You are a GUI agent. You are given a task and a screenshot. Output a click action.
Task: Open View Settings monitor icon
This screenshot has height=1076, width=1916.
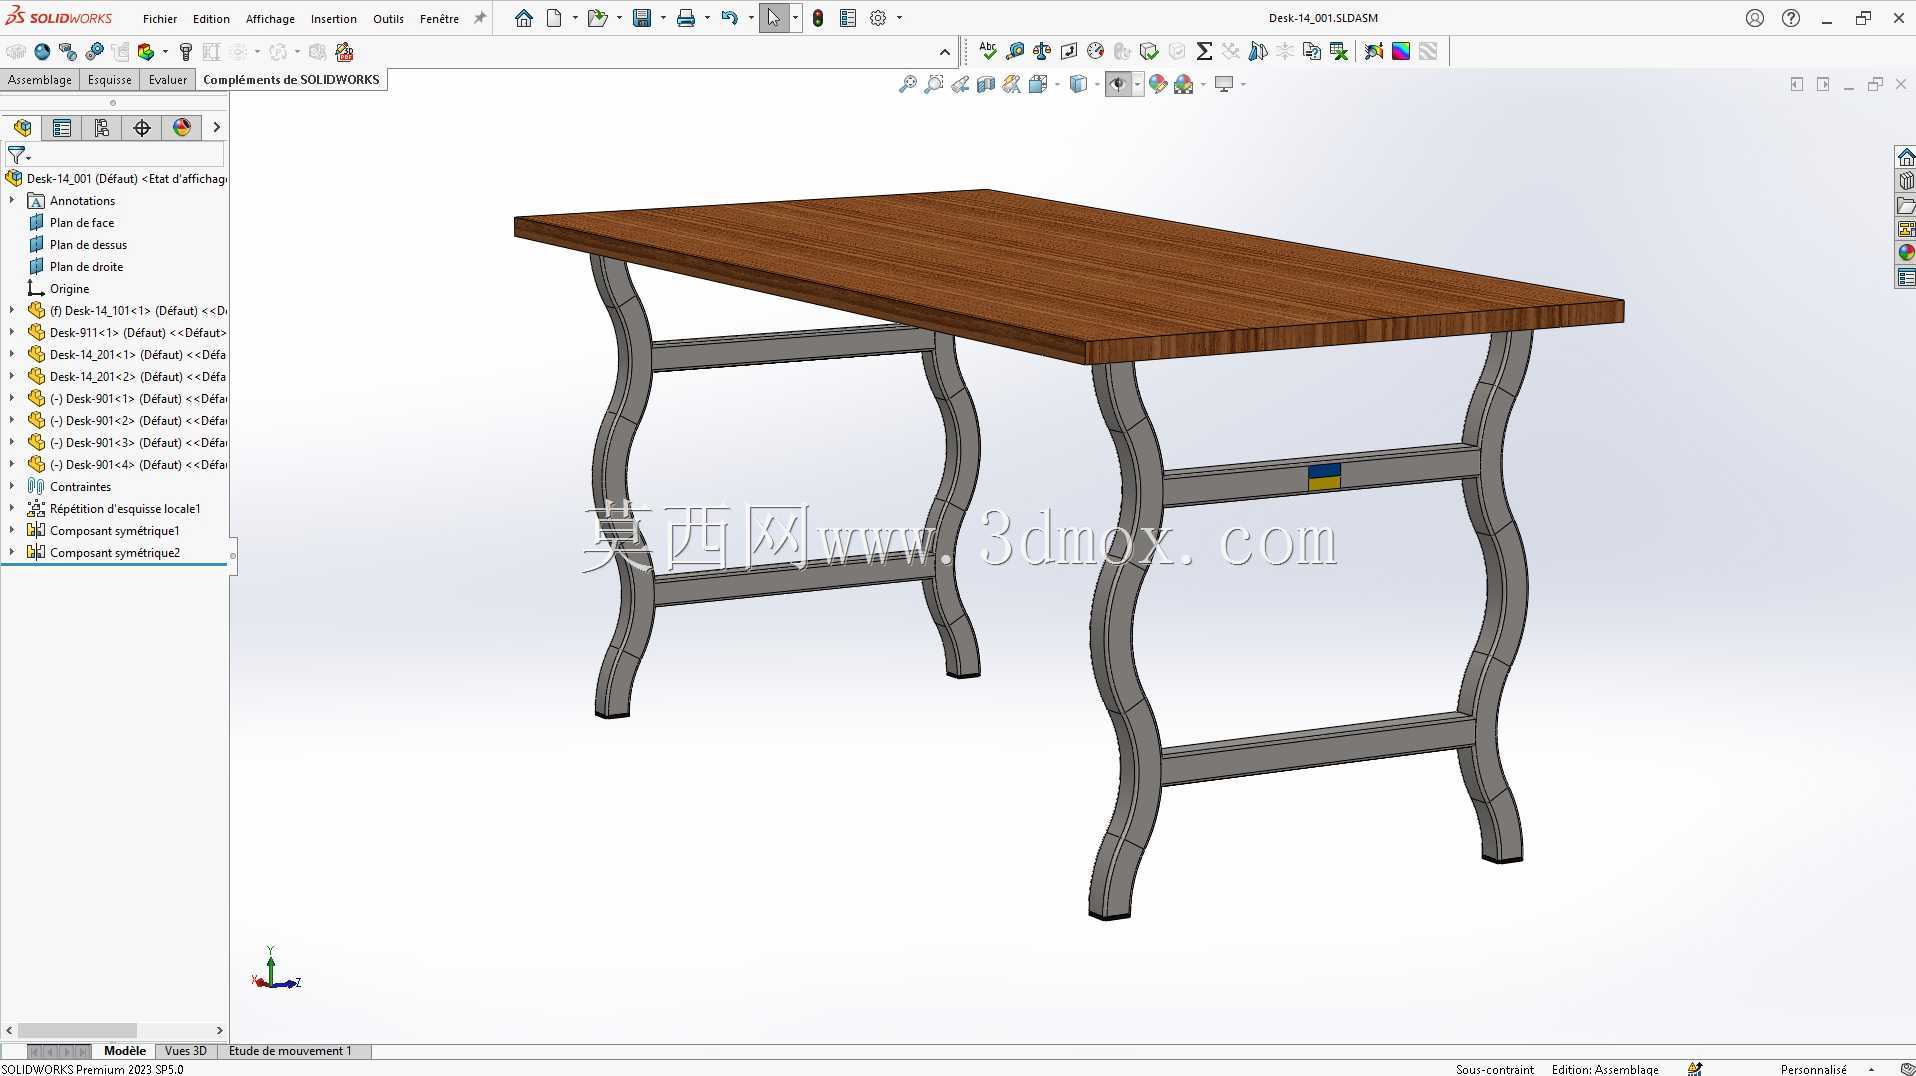pos(1224,84)
